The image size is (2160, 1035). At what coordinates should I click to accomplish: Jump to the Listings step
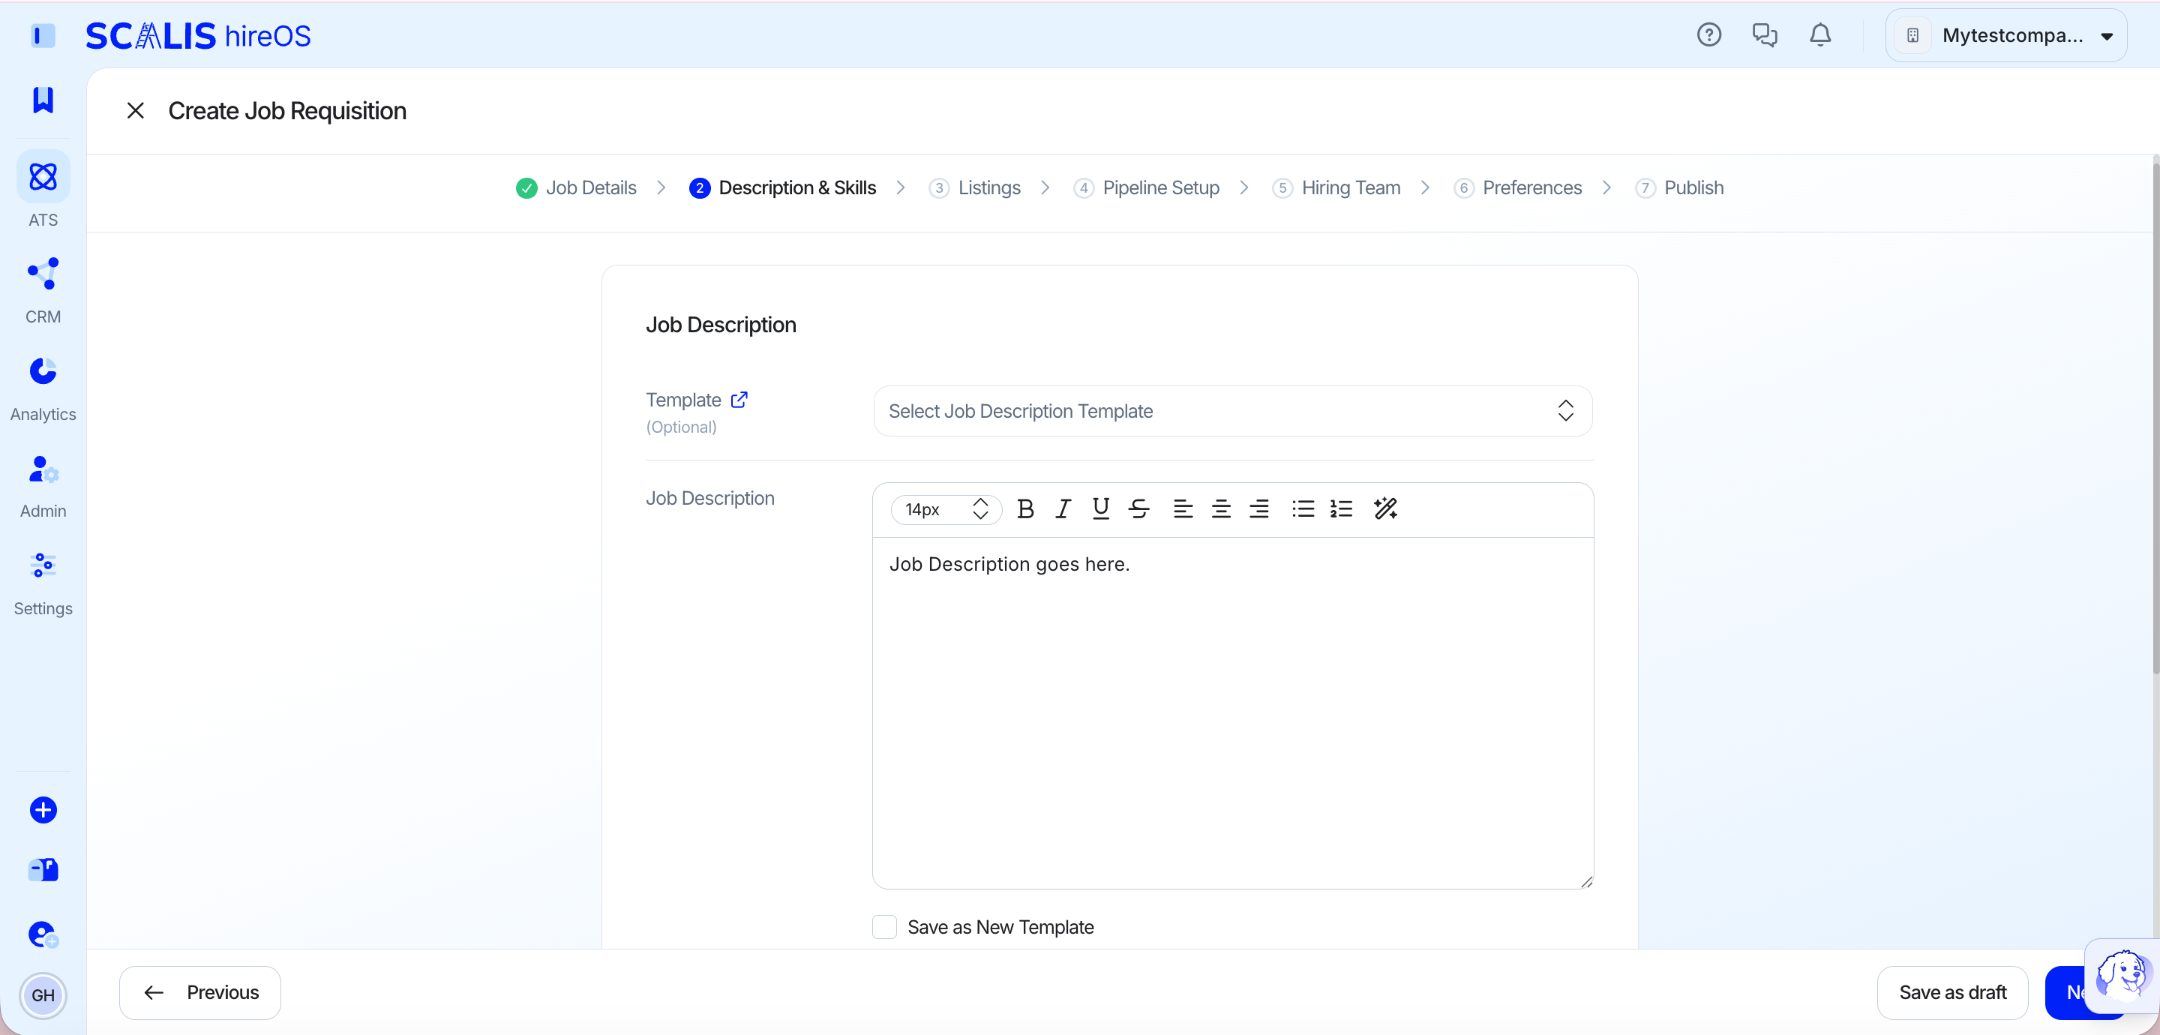tap(975, 188)
